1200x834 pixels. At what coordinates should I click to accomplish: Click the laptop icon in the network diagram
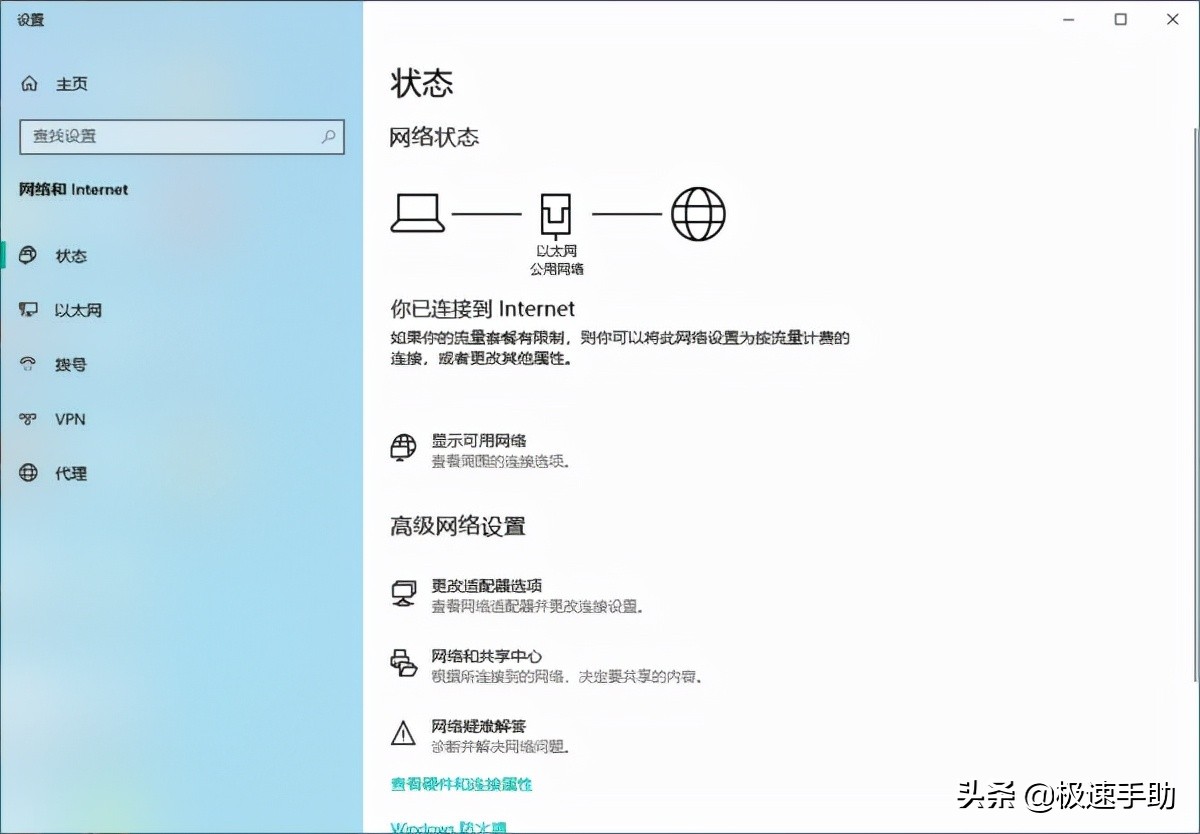pos(418,212)
